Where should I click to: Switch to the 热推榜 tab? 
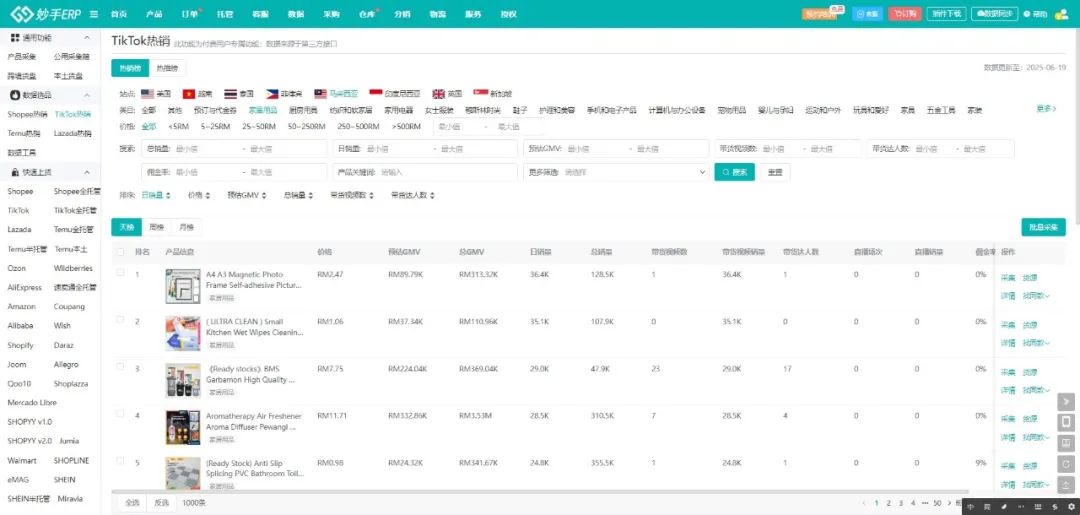click(167, 68)
